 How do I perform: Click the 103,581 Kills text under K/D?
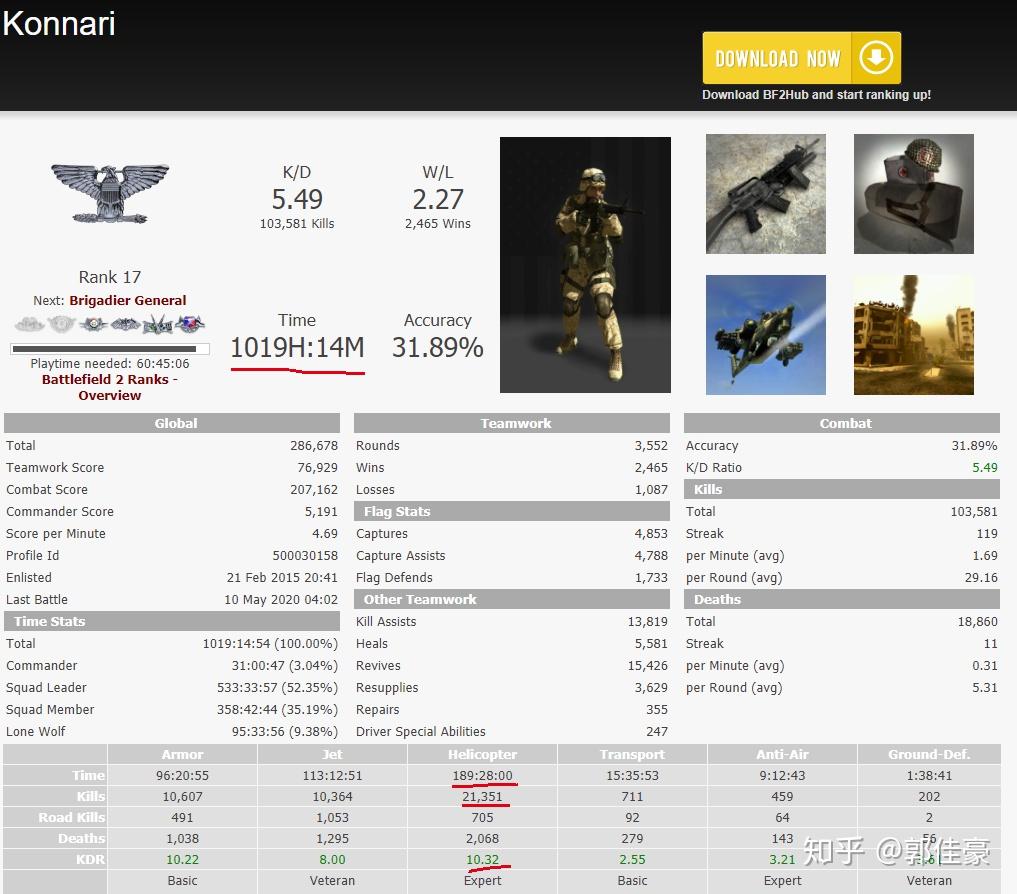(x=297, y=224)
